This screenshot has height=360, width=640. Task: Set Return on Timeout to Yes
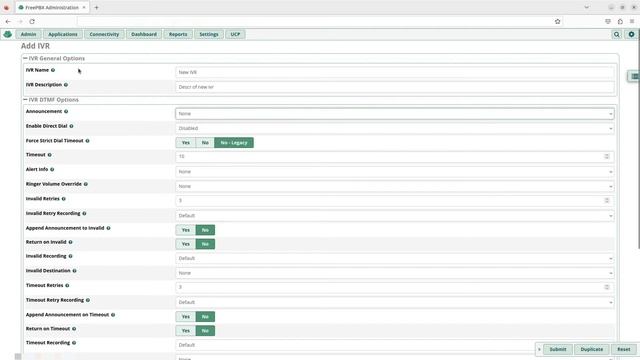click(186, 331)
